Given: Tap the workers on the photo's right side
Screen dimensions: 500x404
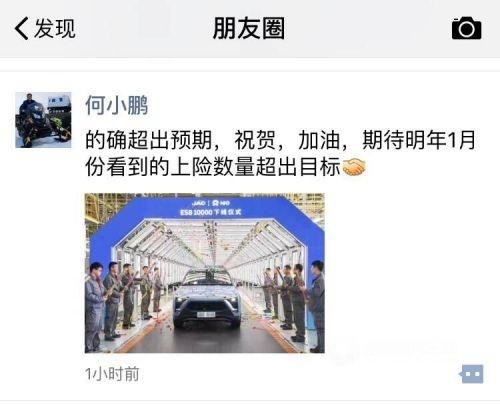Looking at the screenshot, I should 294,305.
